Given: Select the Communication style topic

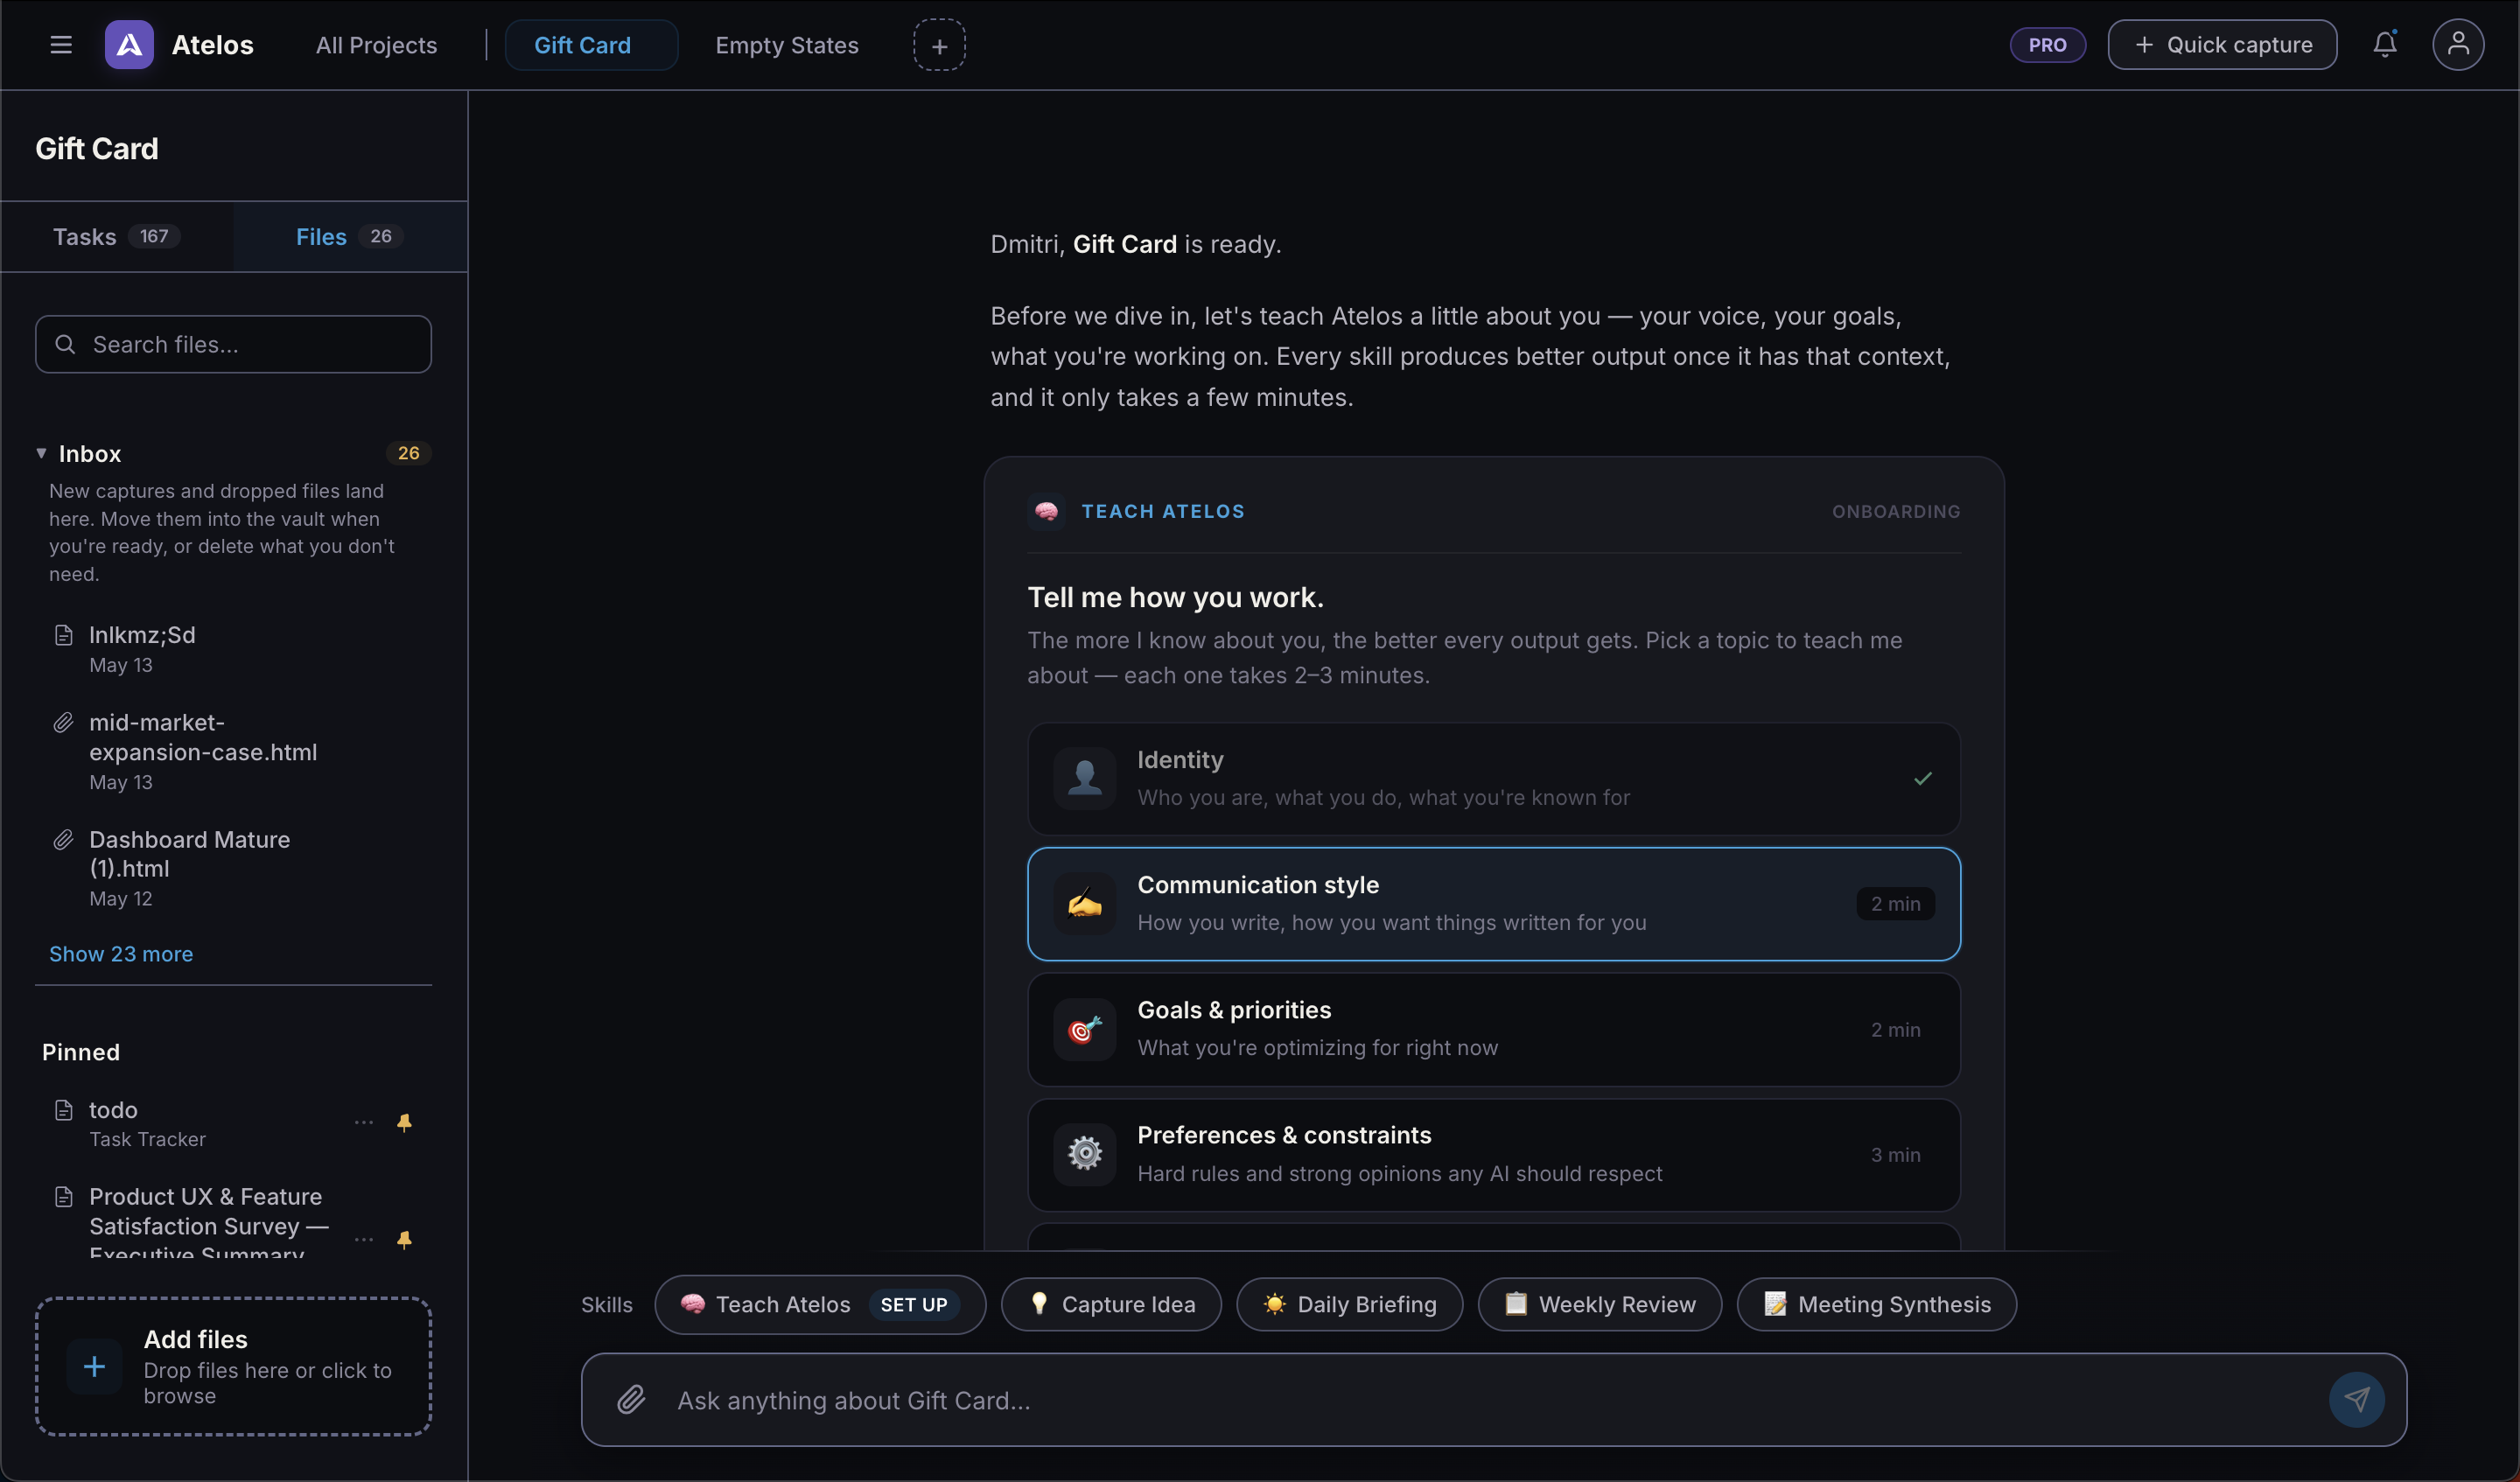Looking at the screenshot, I should coord(1493,904).
